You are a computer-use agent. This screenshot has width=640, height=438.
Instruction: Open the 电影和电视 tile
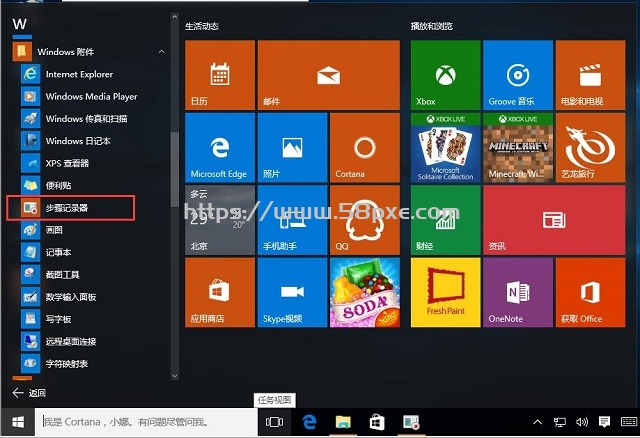(x=591, y=75)
